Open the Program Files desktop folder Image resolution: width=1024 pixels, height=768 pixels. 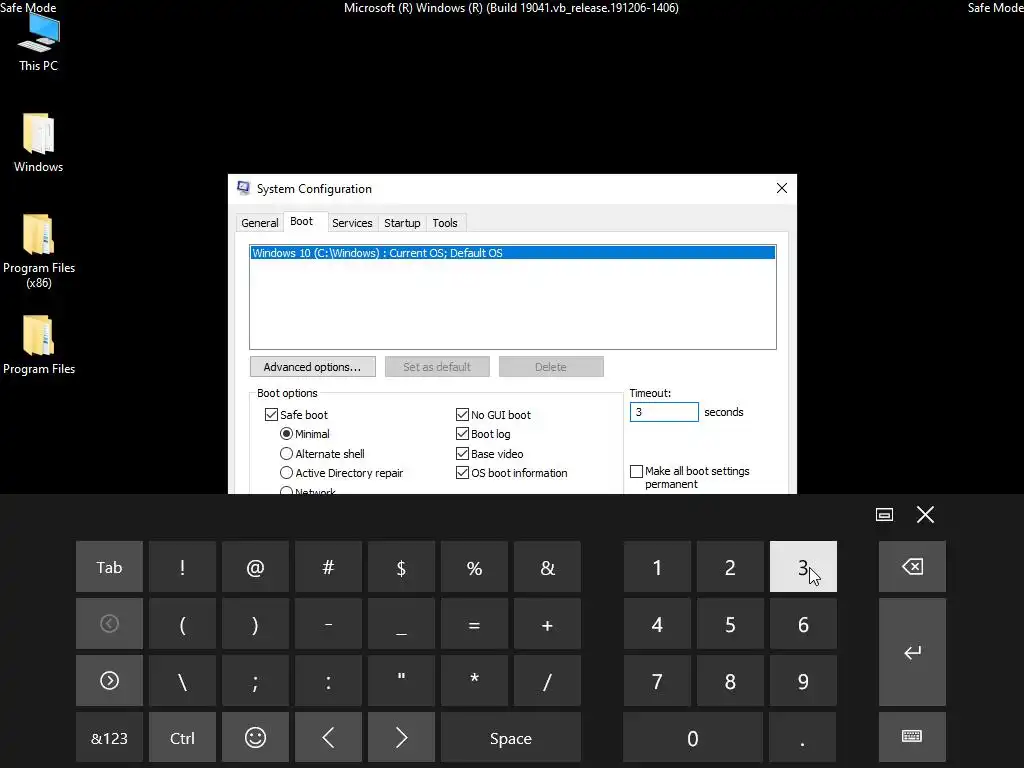coord(39,345)
